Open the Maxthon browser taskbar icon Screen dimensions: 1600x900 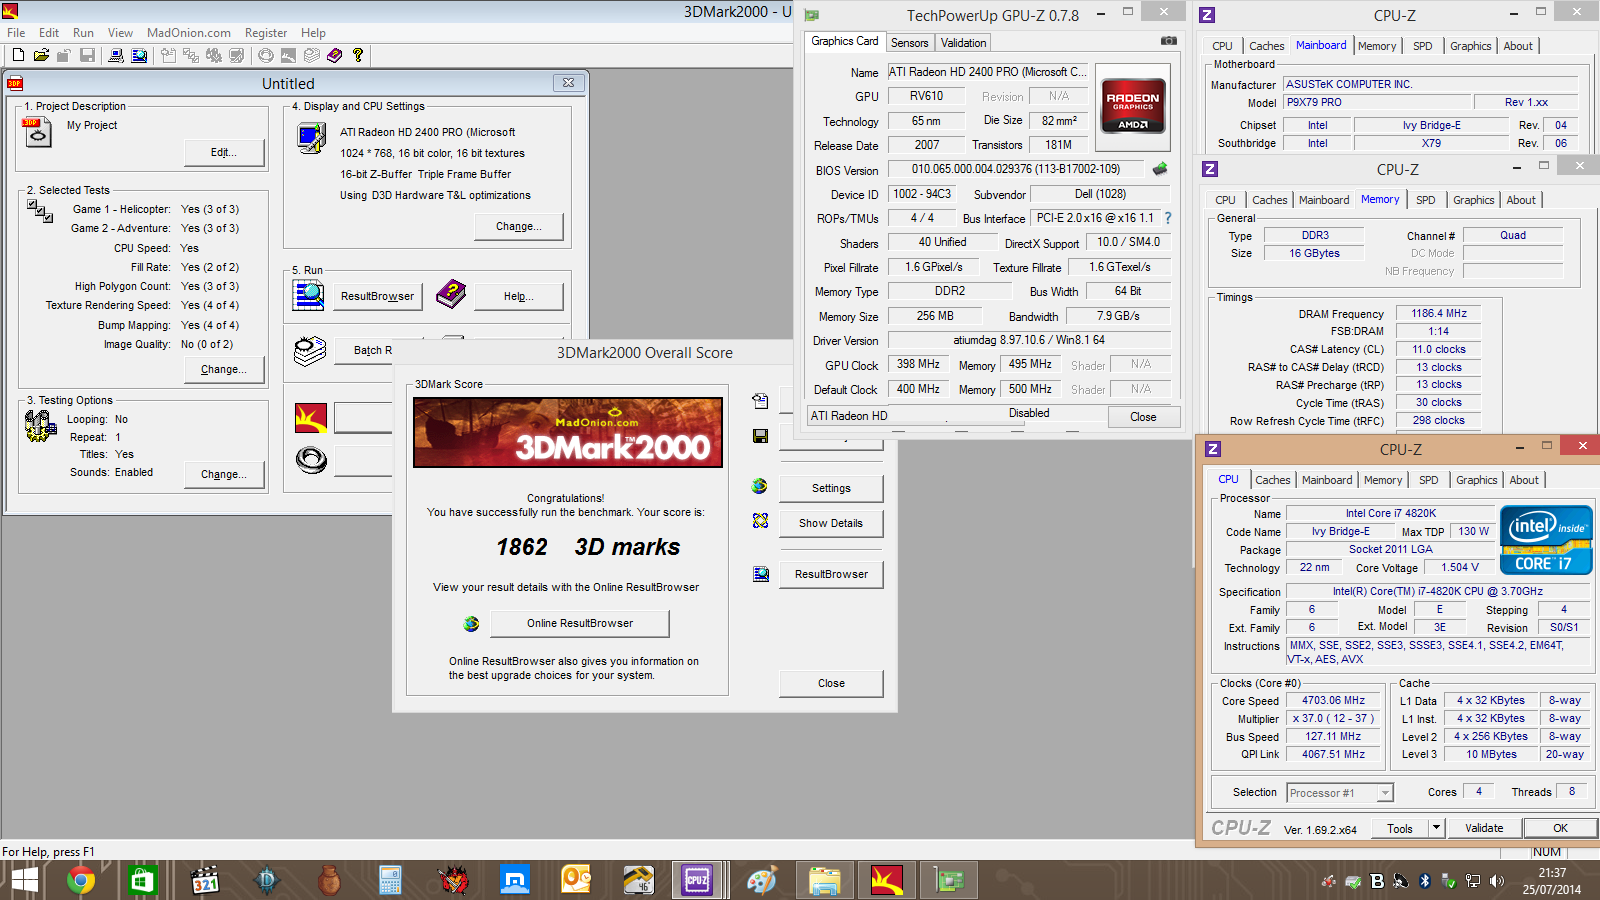(515, 880)
